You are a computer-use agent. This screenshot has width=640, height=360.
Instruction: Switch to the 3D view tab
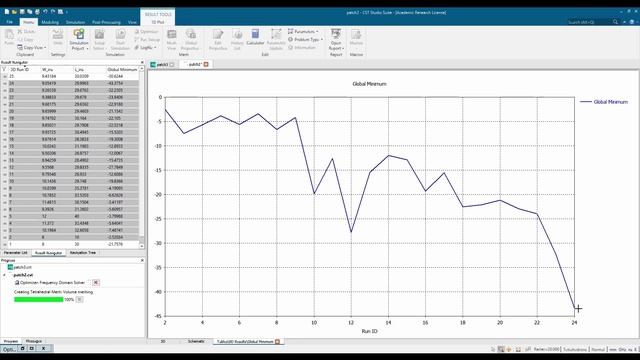pyautogui.click(x=162, y=341)
